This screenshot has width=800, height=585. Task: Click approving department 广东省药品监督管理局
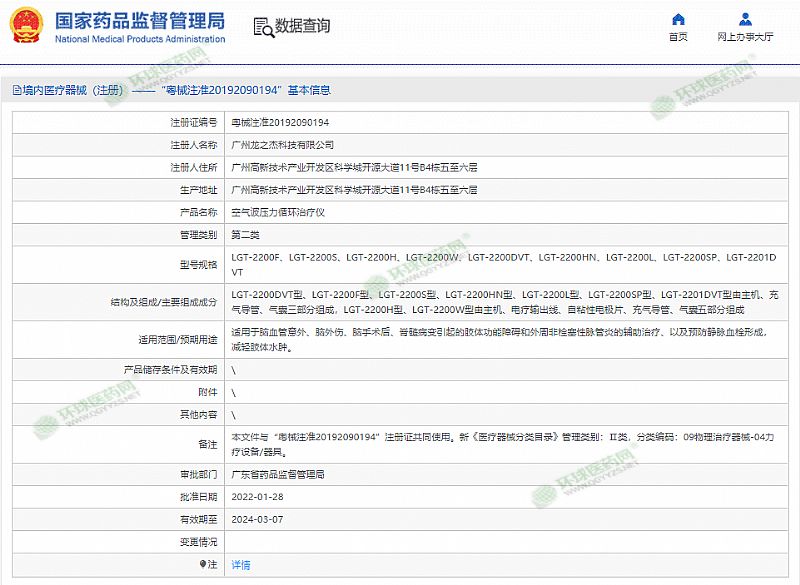pyautogui.click(x=278, y=474)
